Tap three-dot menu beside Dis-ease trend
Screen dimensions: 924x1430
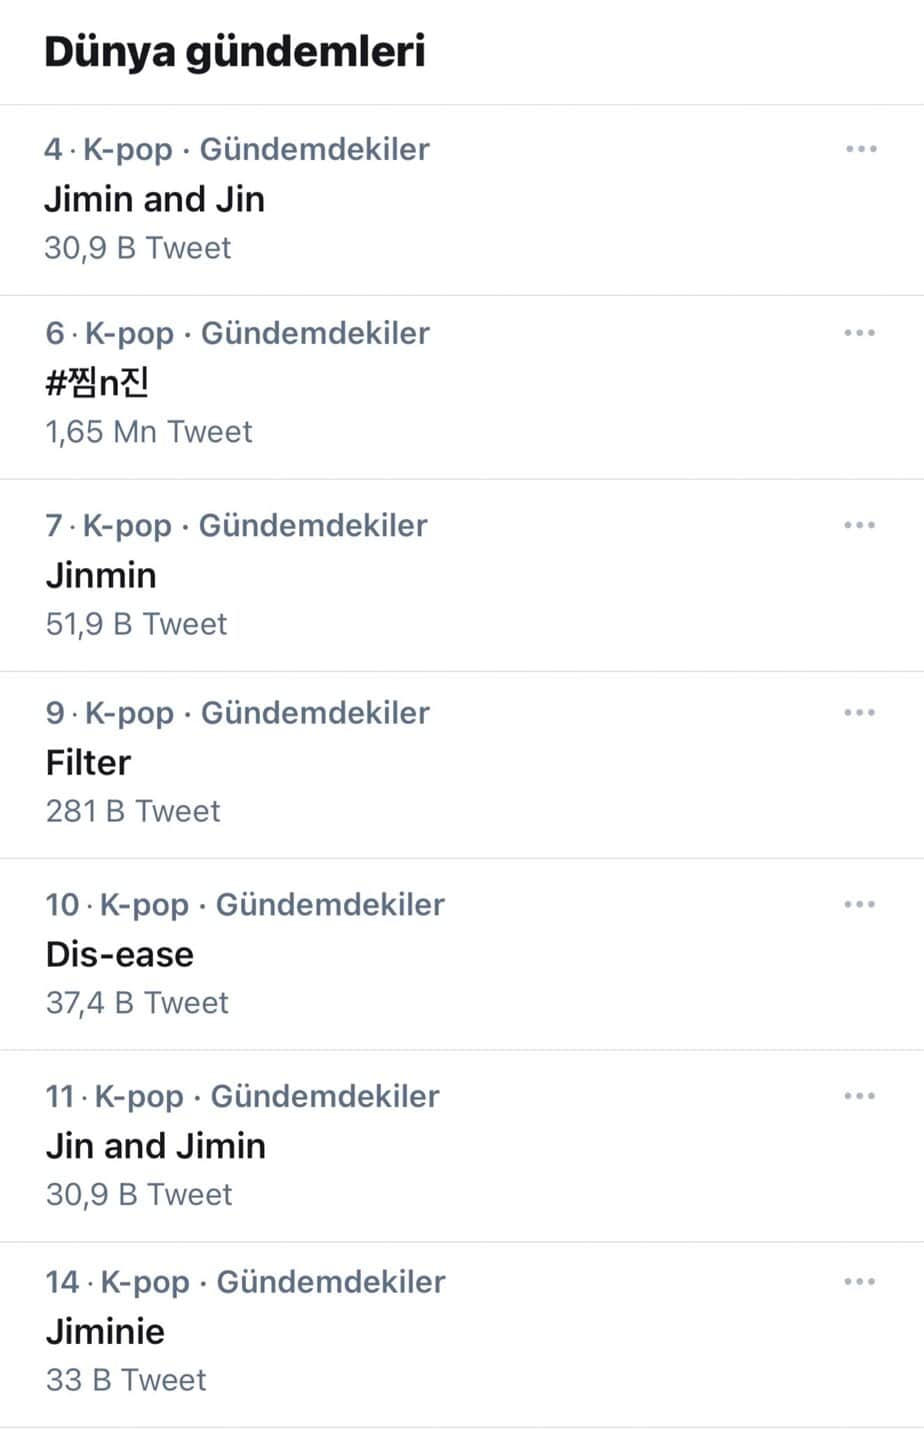pyautogui.click(x=860, y=904)
